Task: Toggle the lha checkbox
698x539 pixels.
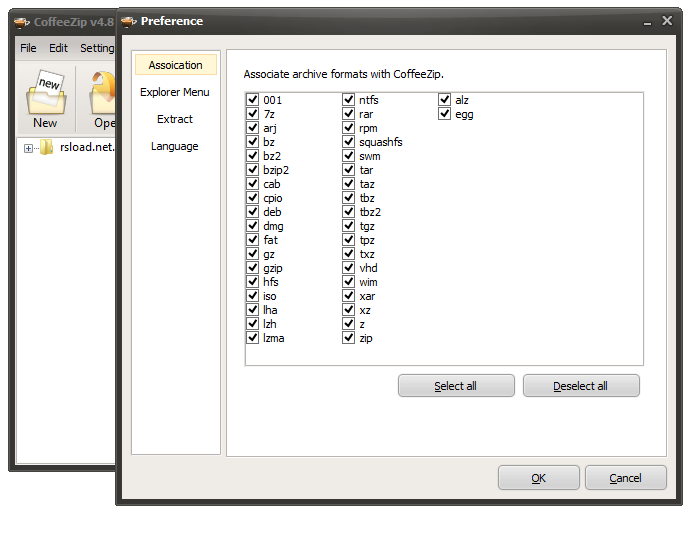Action: click(x=253, y=309)
